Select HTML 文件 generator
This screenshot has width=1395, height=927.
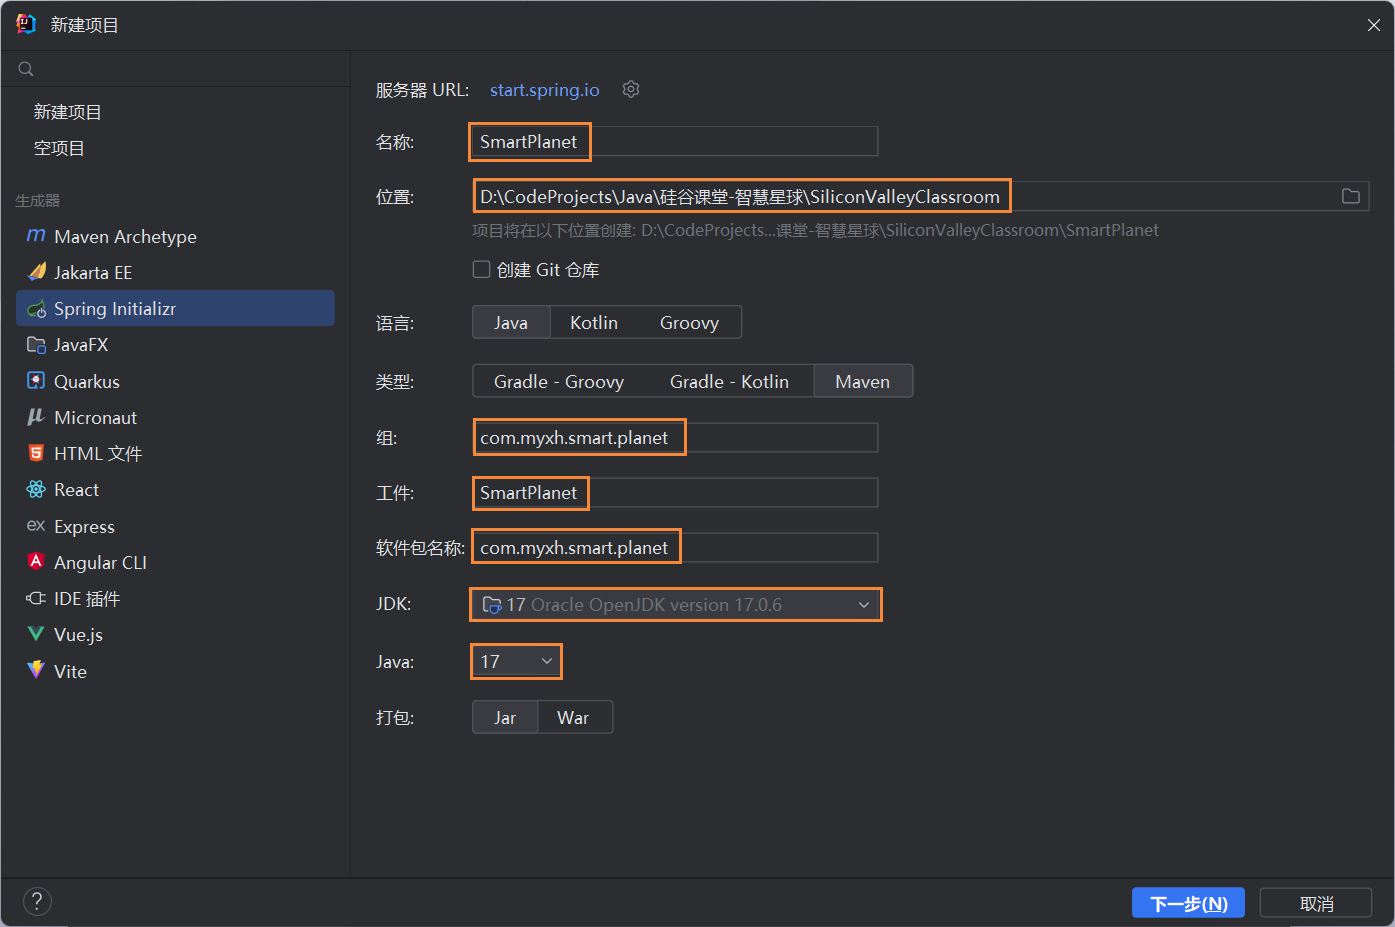[175, 453]
